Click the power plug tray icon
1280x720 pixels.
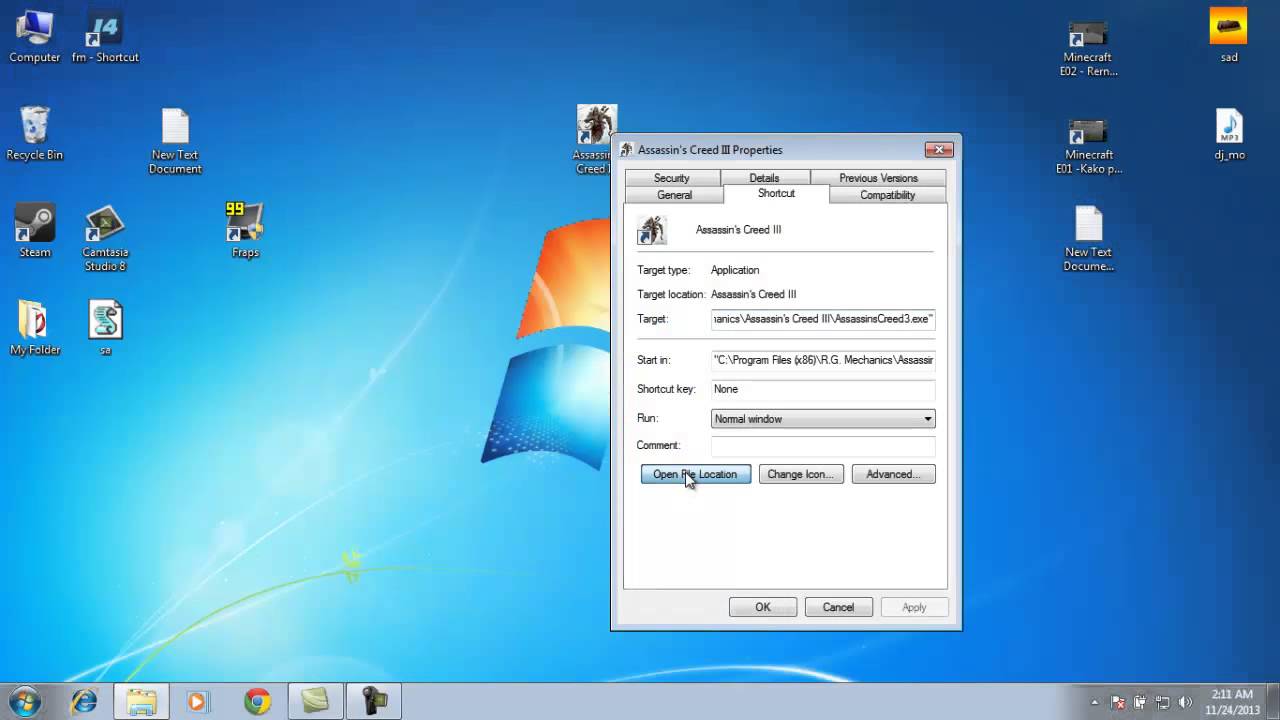[1140, 702]
